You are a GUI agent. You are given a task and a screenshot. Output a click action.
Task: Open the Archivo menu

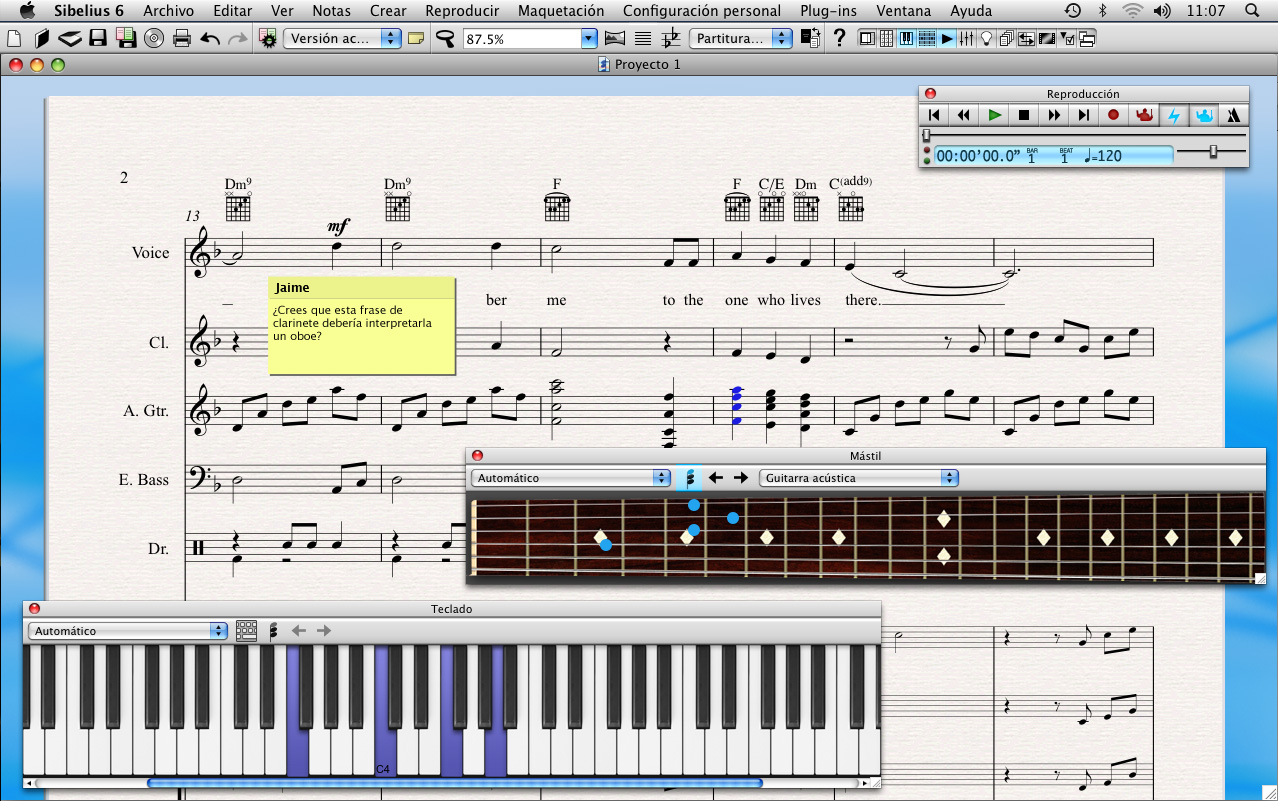point(168,11)
